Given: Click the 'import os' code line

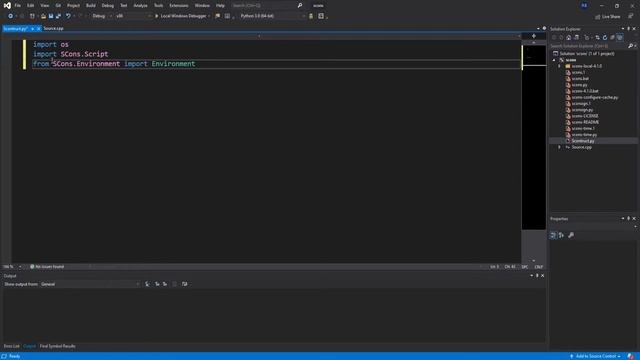Looking at the screenshot, I should (51, 44).
